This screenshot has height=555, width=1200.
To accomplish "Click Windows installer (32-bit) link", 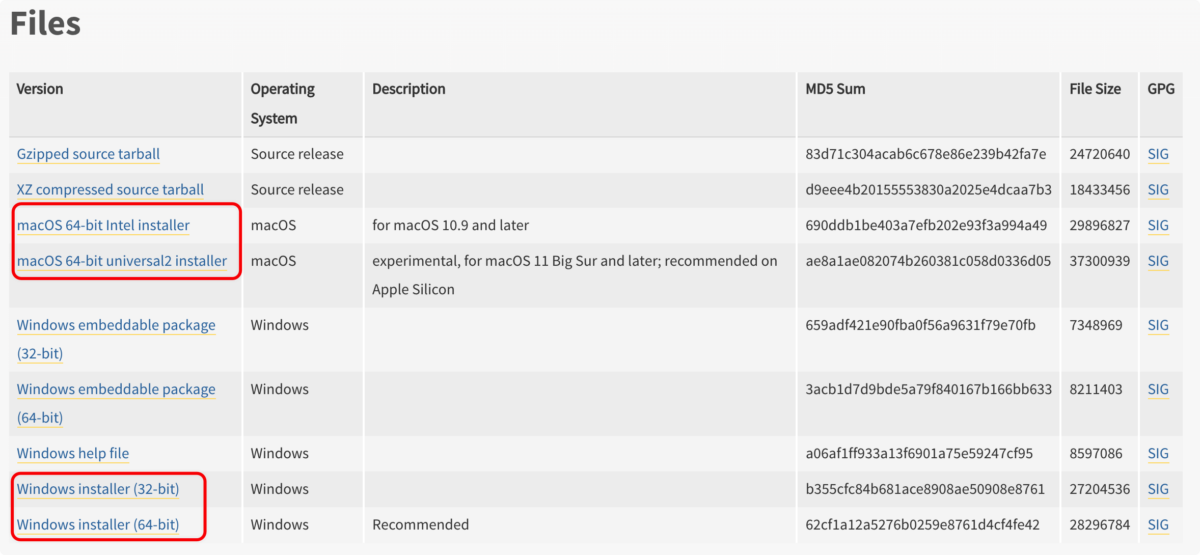I will click(98, 489).
